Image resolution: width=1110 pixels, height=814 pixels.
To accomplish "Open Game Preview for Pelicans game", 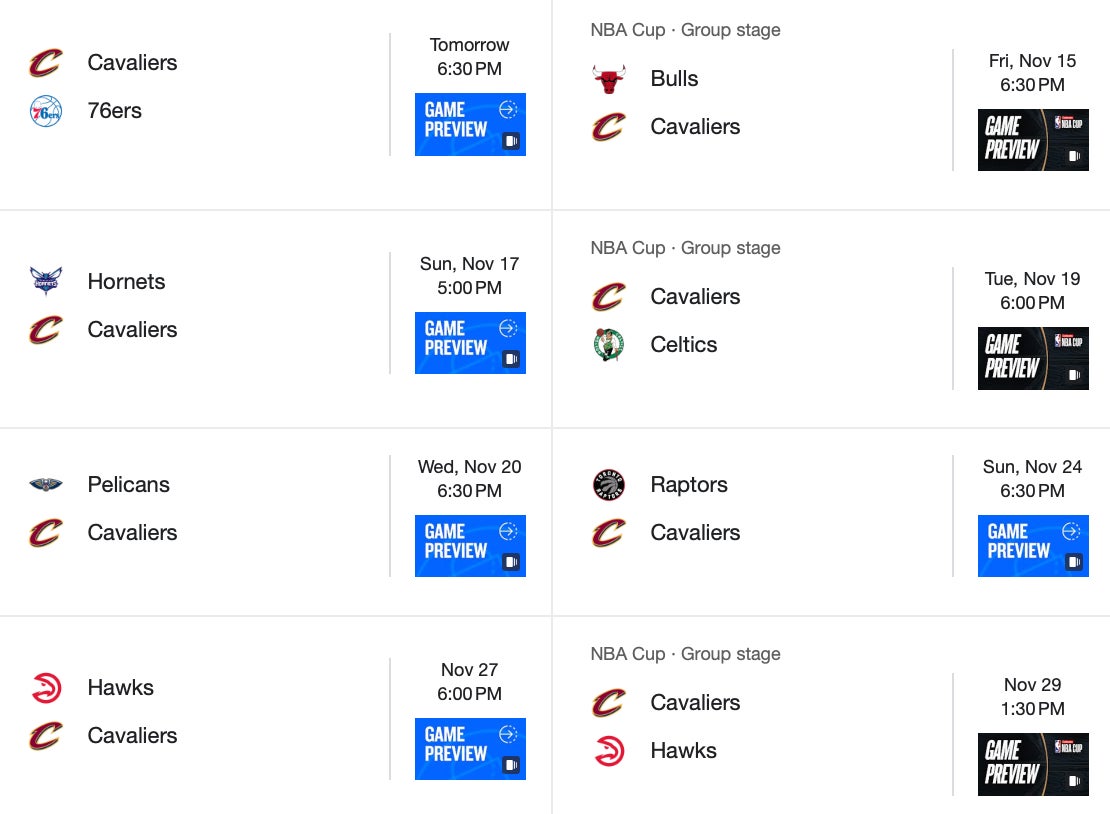I will [470, 546].
